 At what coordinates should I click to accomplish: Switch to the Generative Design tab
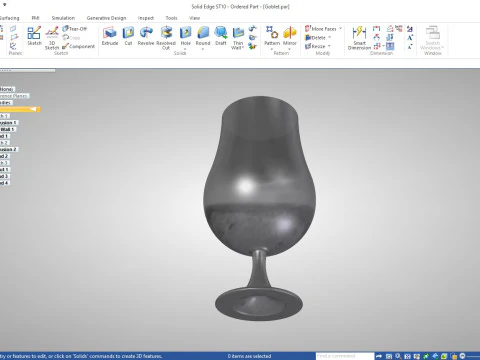click(x=106, y=18)
